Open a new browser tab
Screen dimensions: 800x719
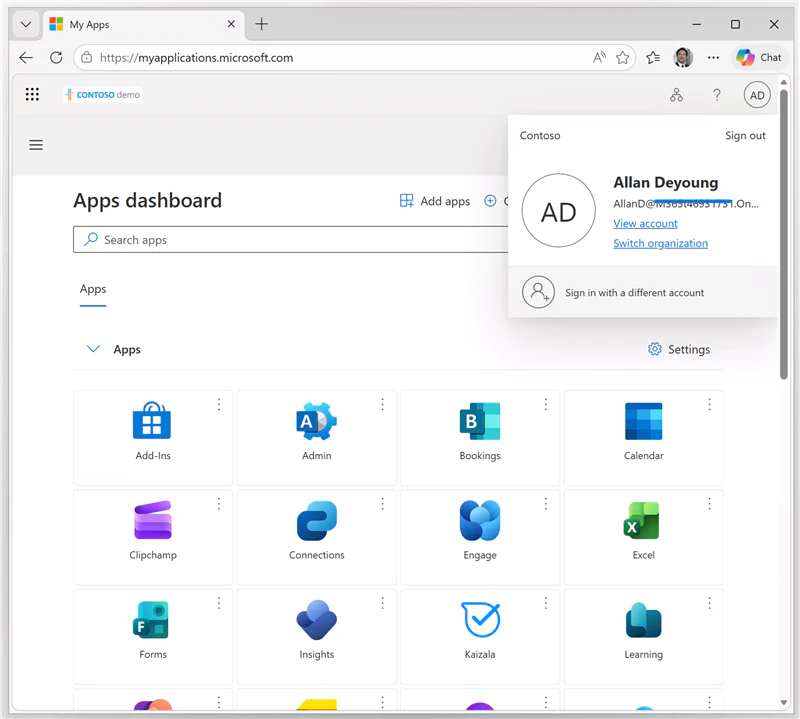(x=262, y=24)
